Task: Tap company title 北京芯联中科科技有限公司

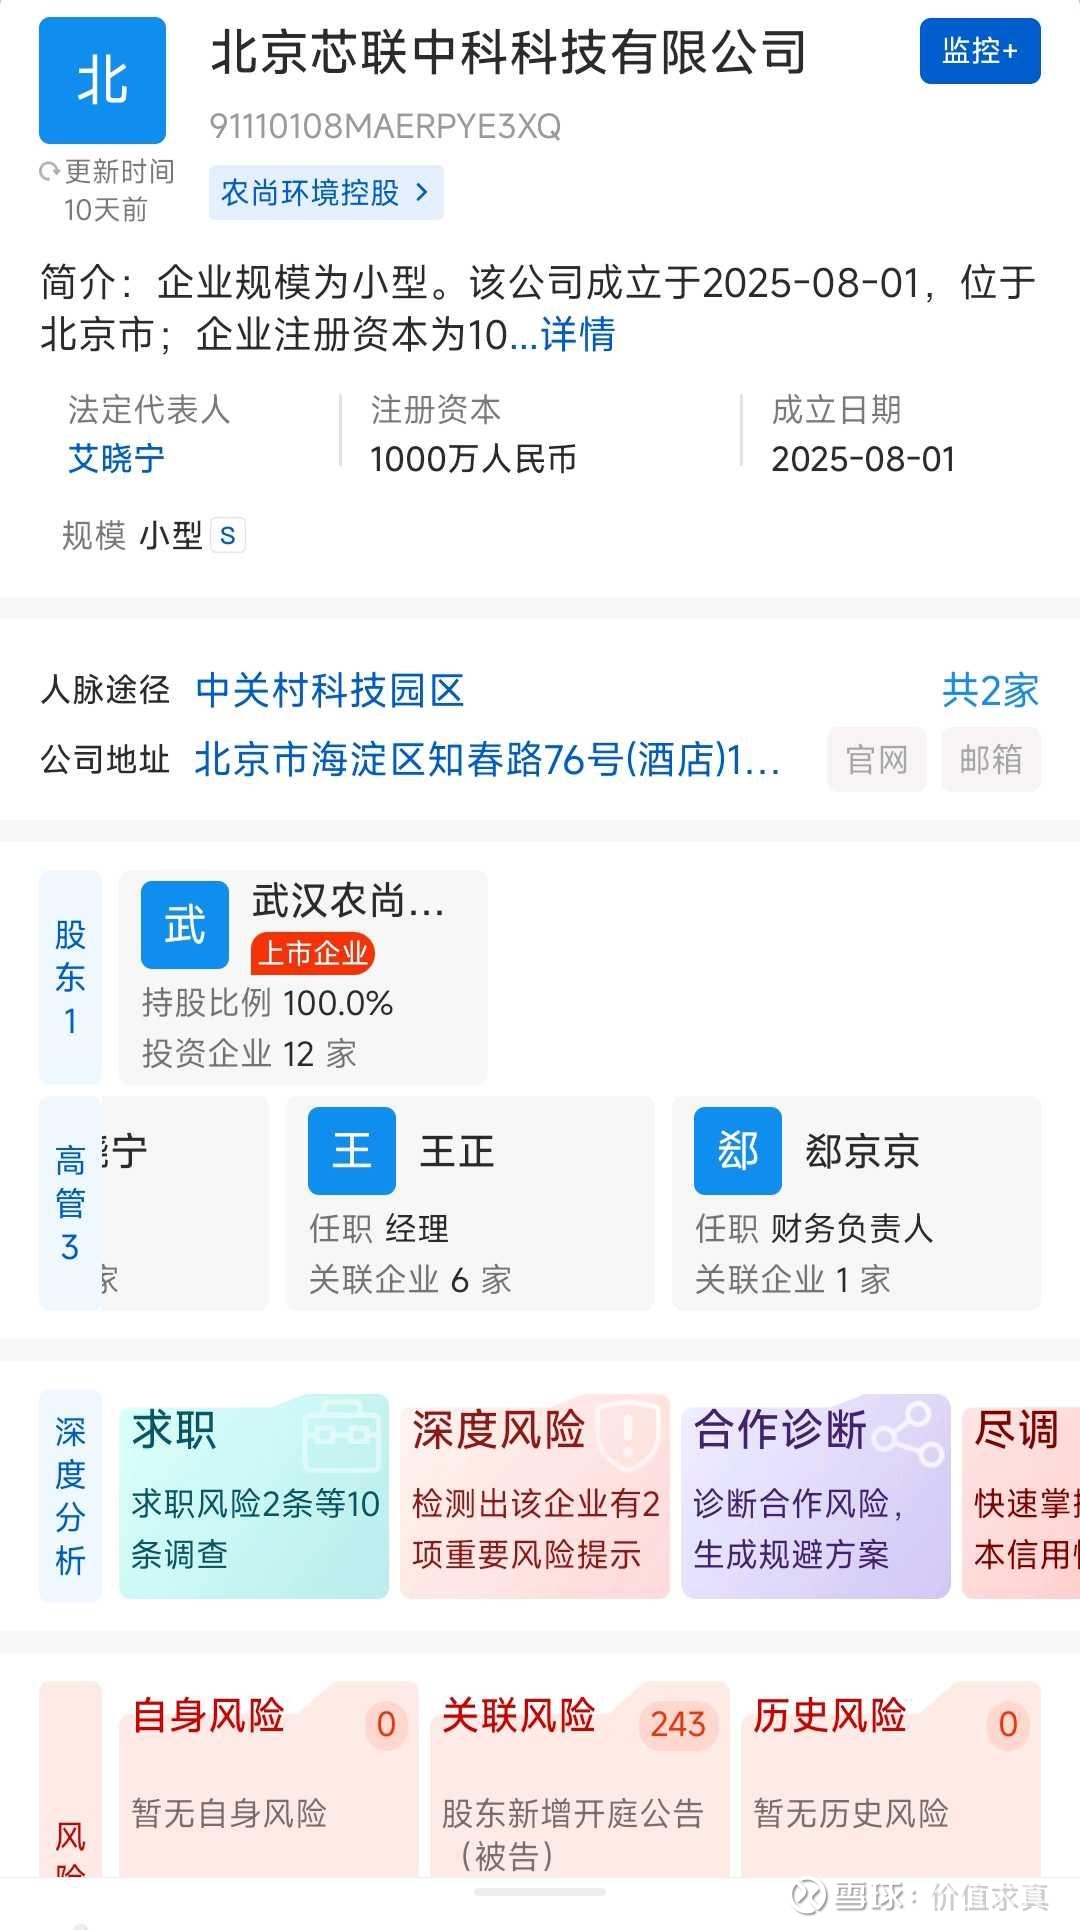Action: 509,53
